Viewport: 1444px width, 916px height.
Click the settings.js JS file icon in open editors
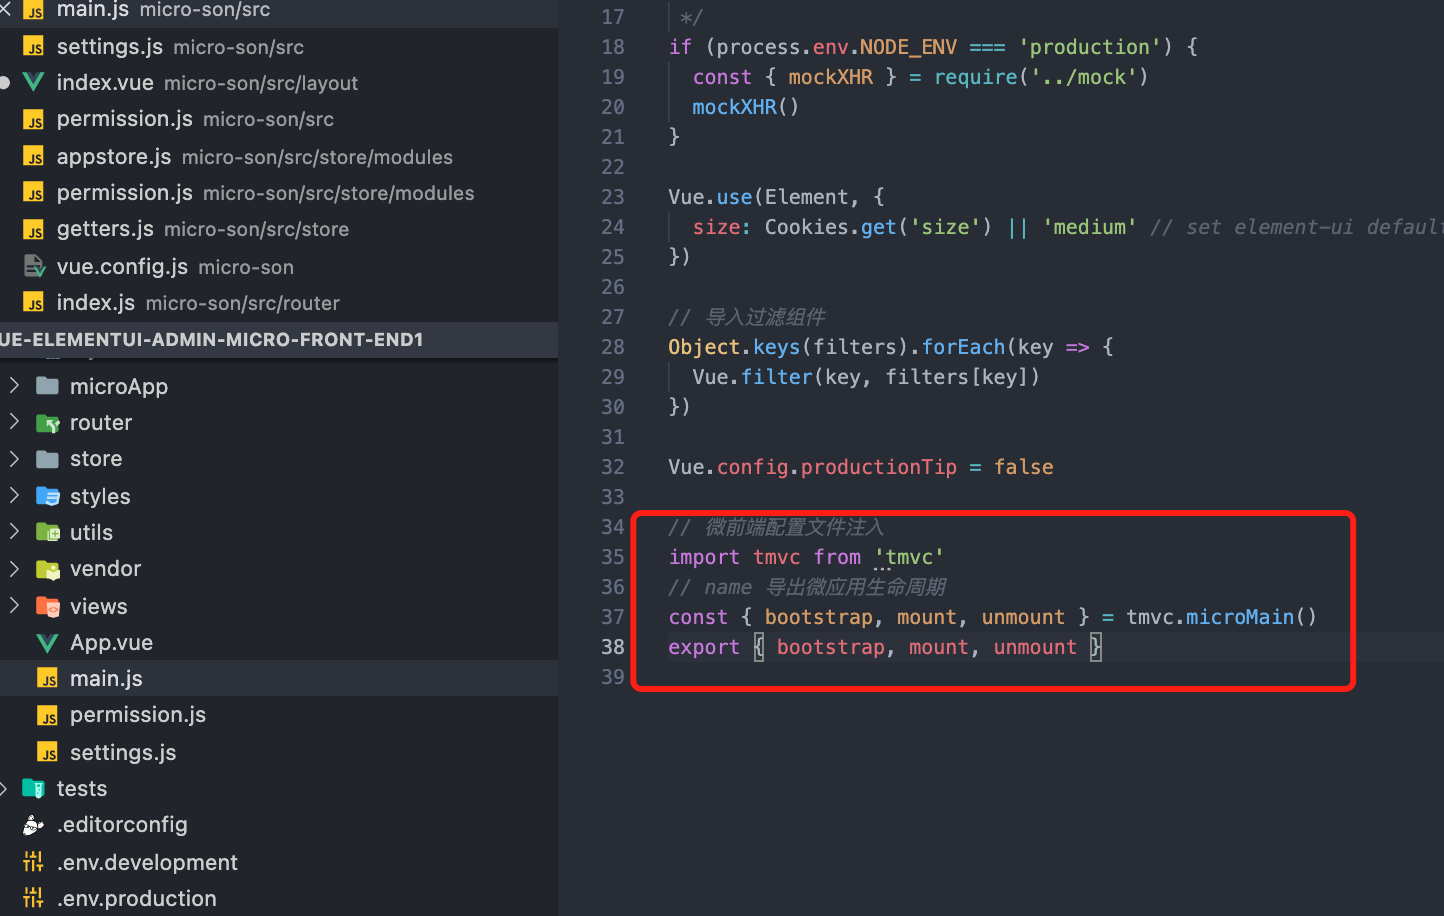tap(34, 48)
